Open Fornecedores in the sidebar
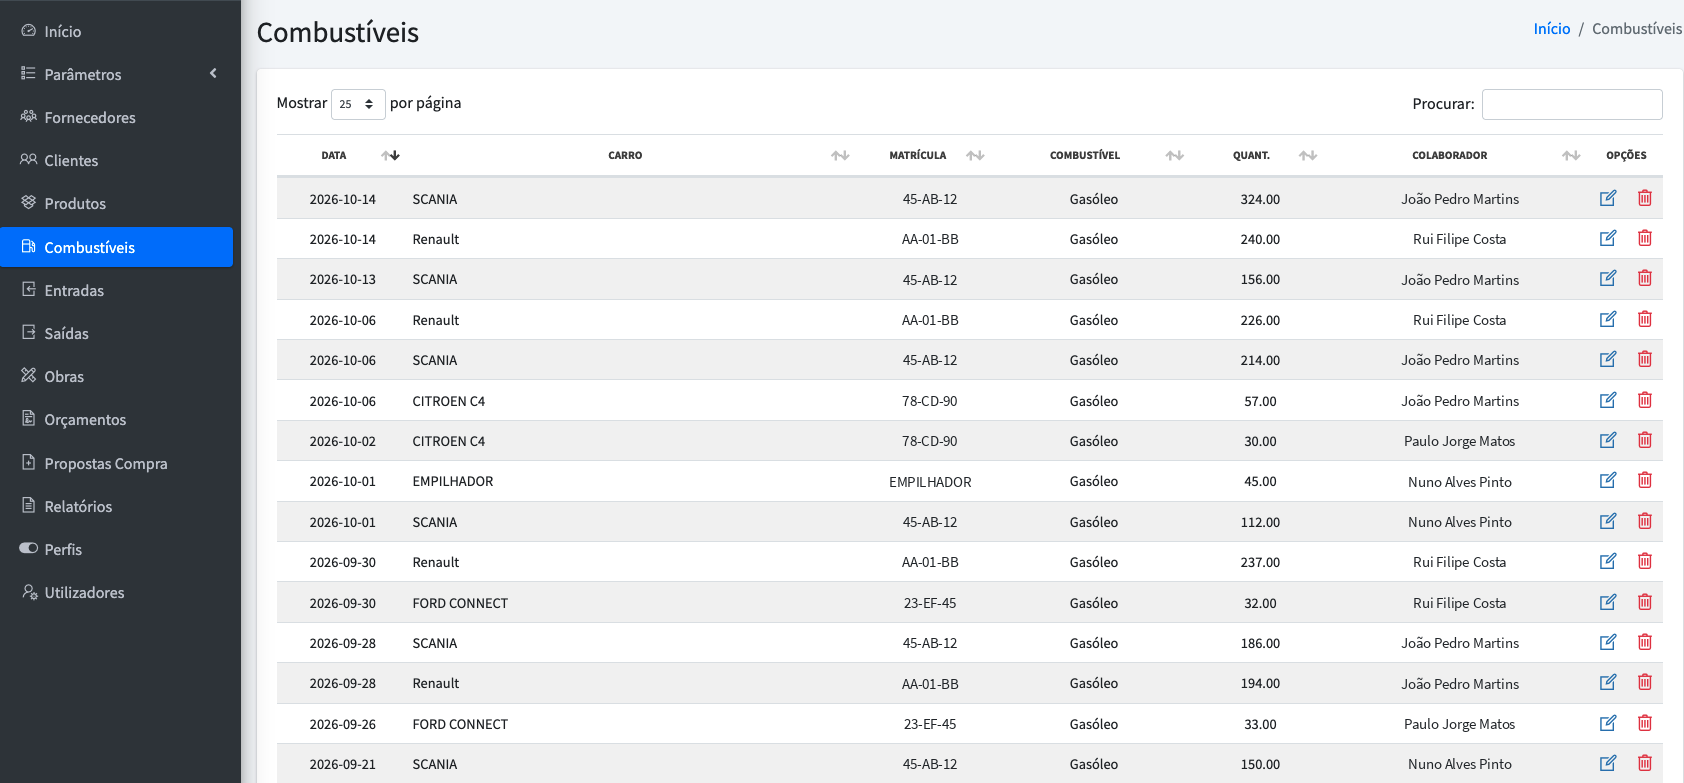Screen dimensions: 1684x783 117,117
